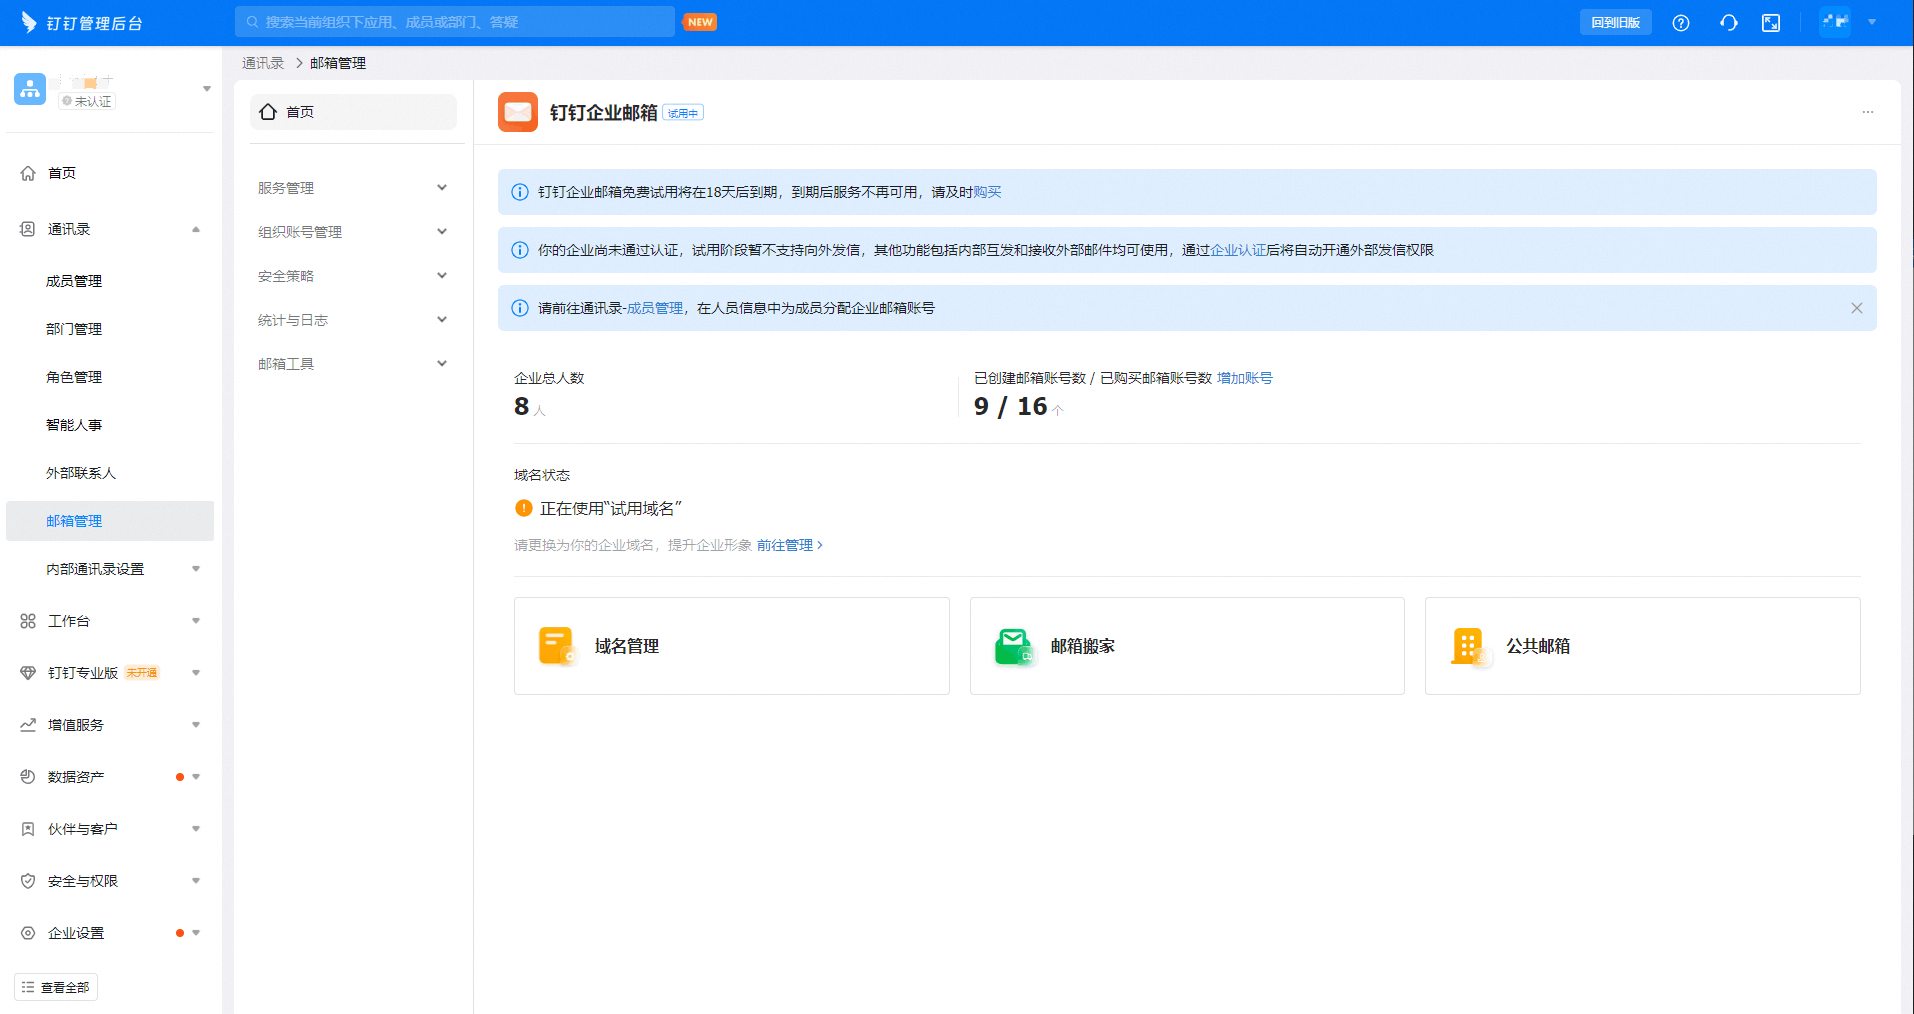Click the 邮箱搬家 green mail icon
The image size is (1914, 1014).
[1013, 646]
